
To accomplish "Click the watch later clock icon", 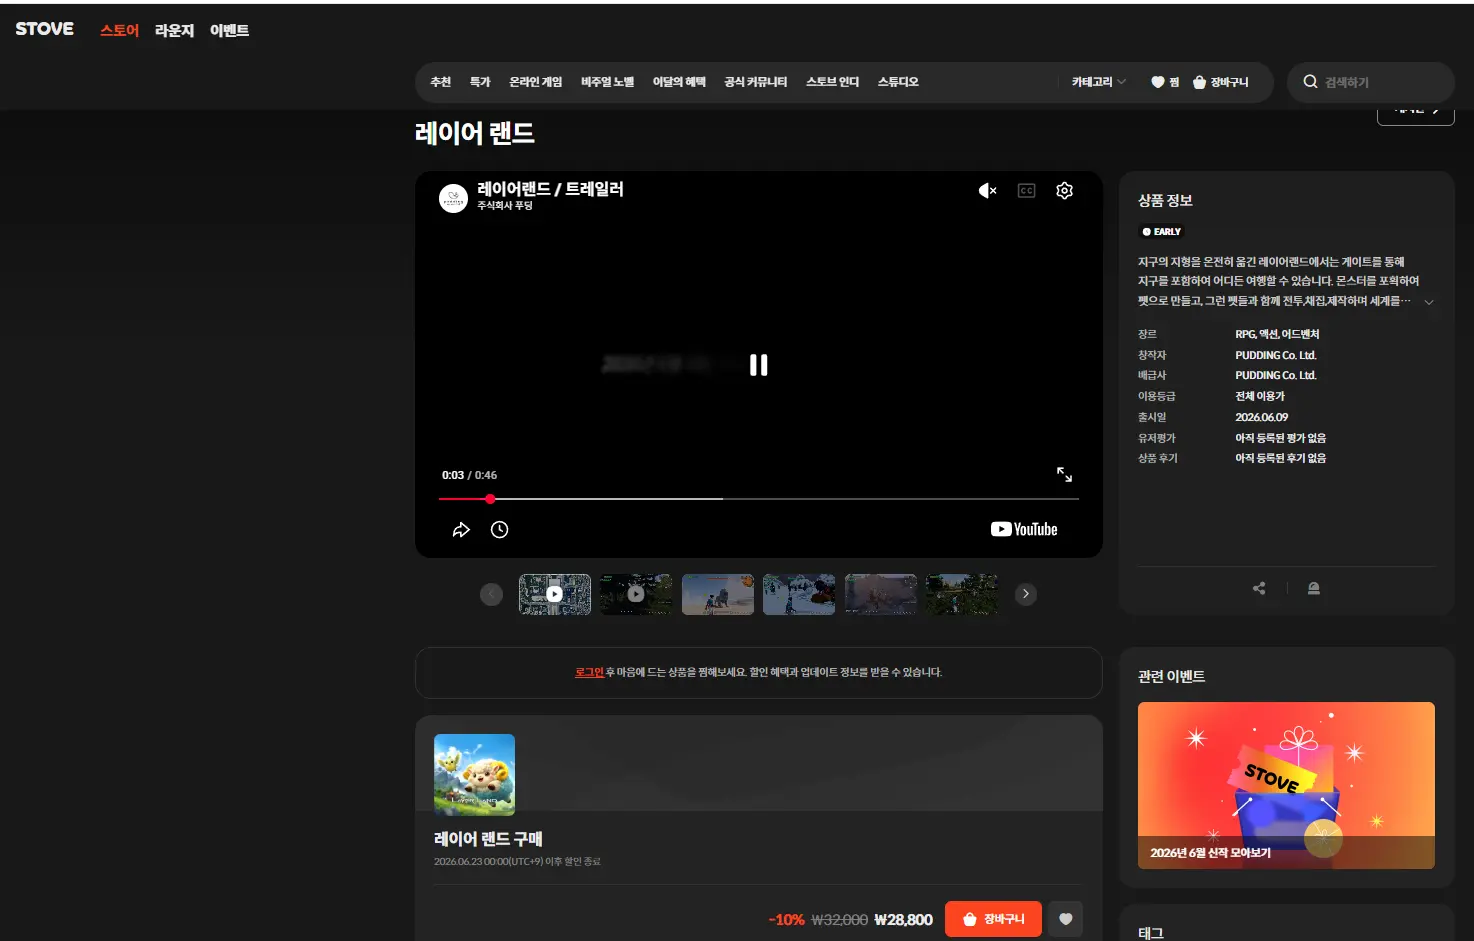I will point(500,530).
